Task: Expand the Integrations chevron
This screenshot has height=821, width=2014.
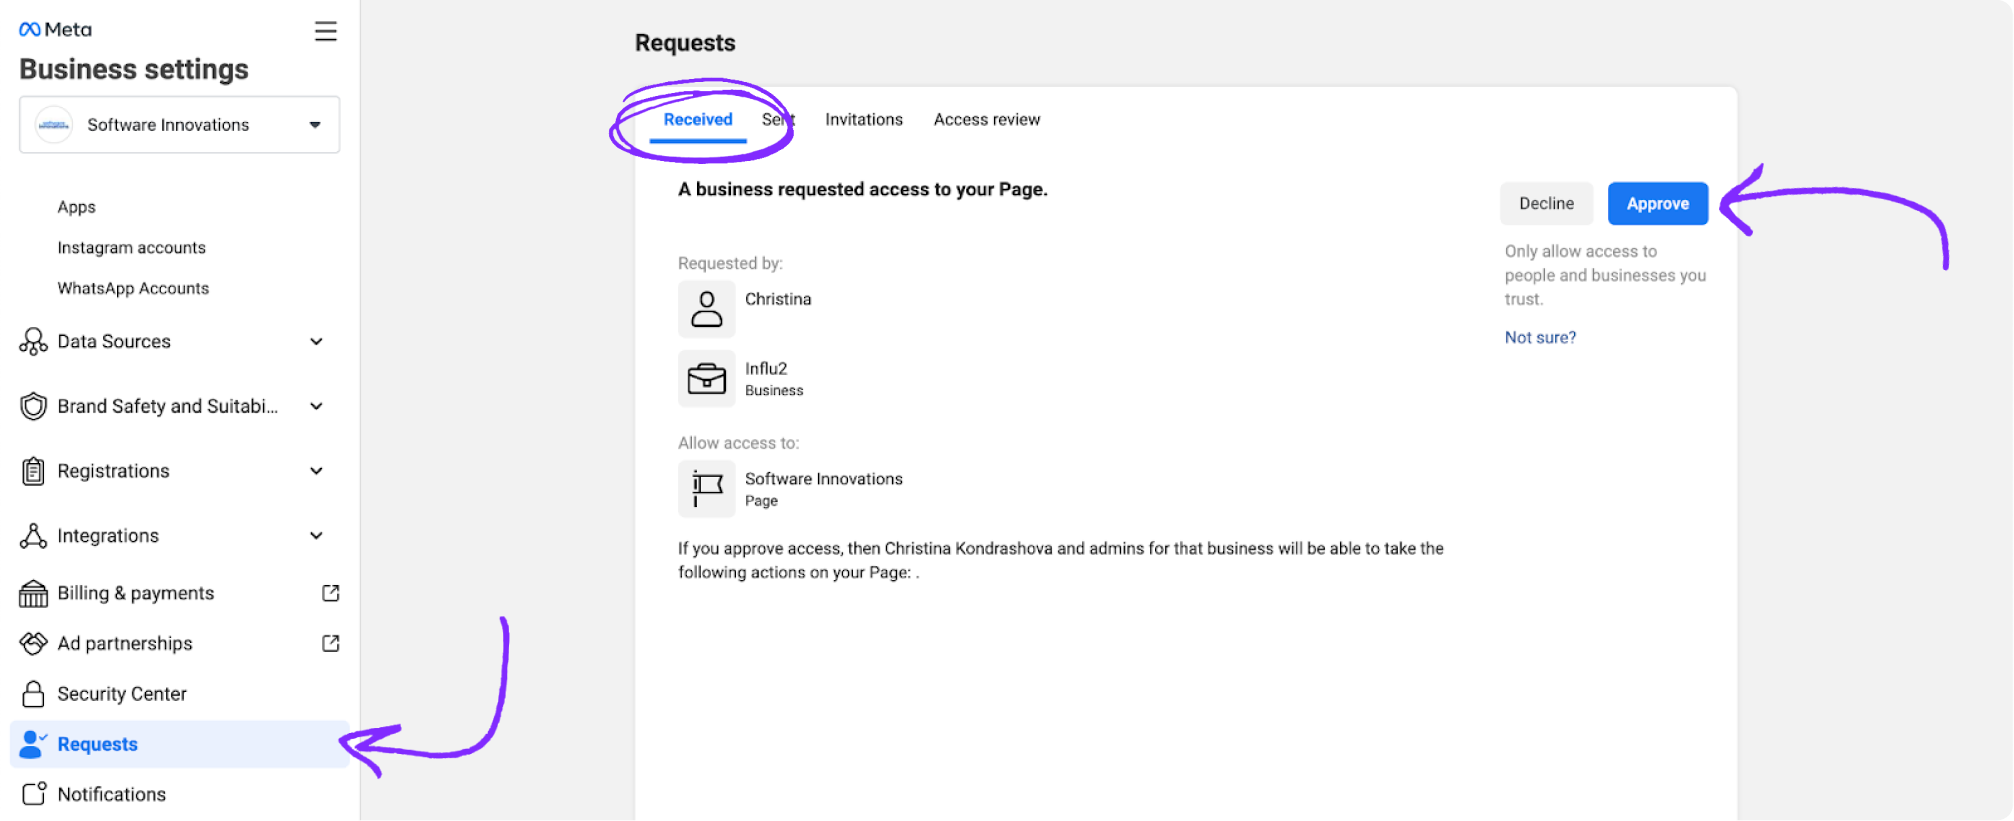Action: coord(316,536)
